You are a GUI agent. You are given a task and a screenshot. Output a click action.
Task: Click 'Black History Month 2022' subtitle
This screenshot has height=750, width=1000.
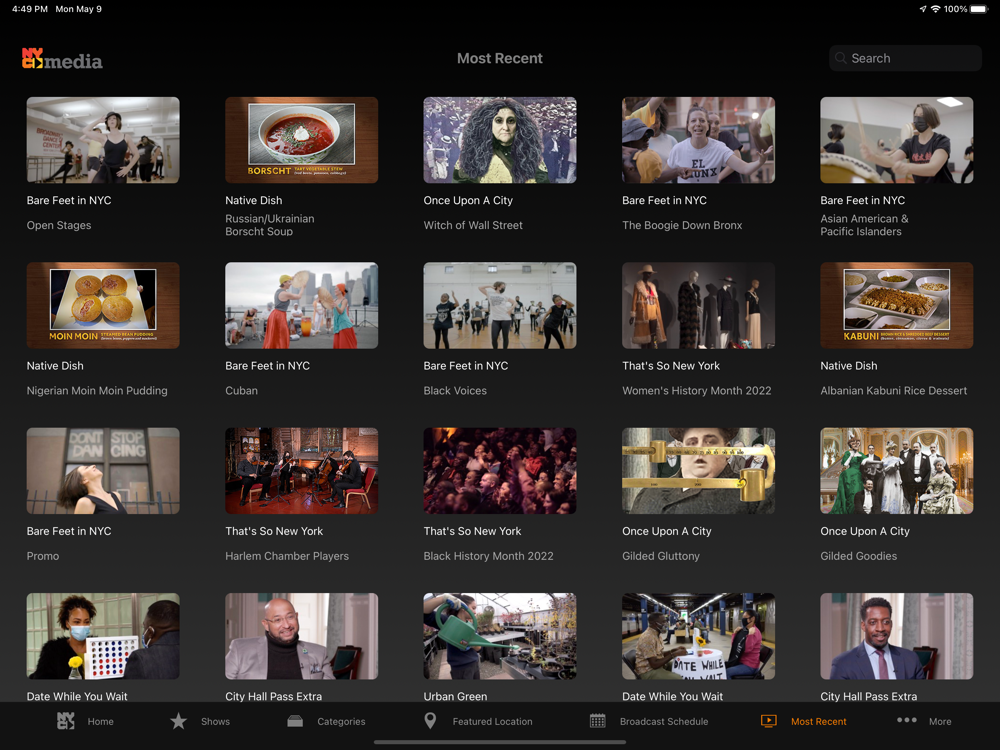click(489, 556)
